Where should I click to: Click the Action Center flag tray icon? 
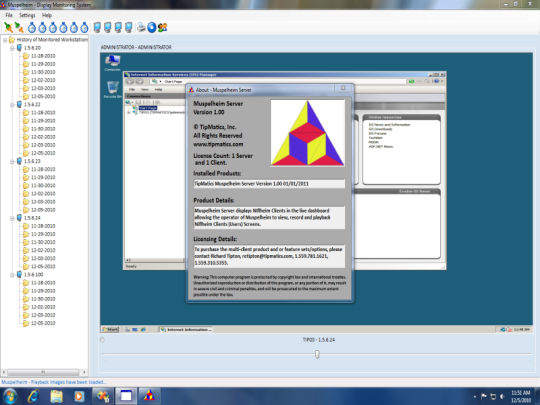484,396
